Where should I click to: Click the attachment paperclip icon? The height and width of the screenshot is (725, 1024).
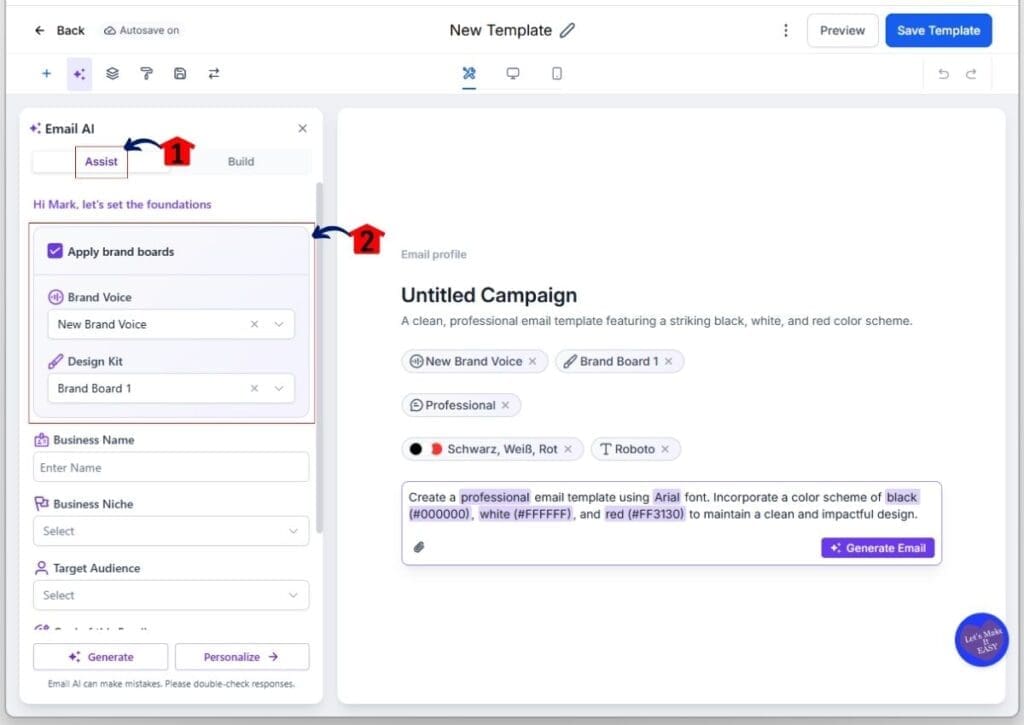pos(419,547)
